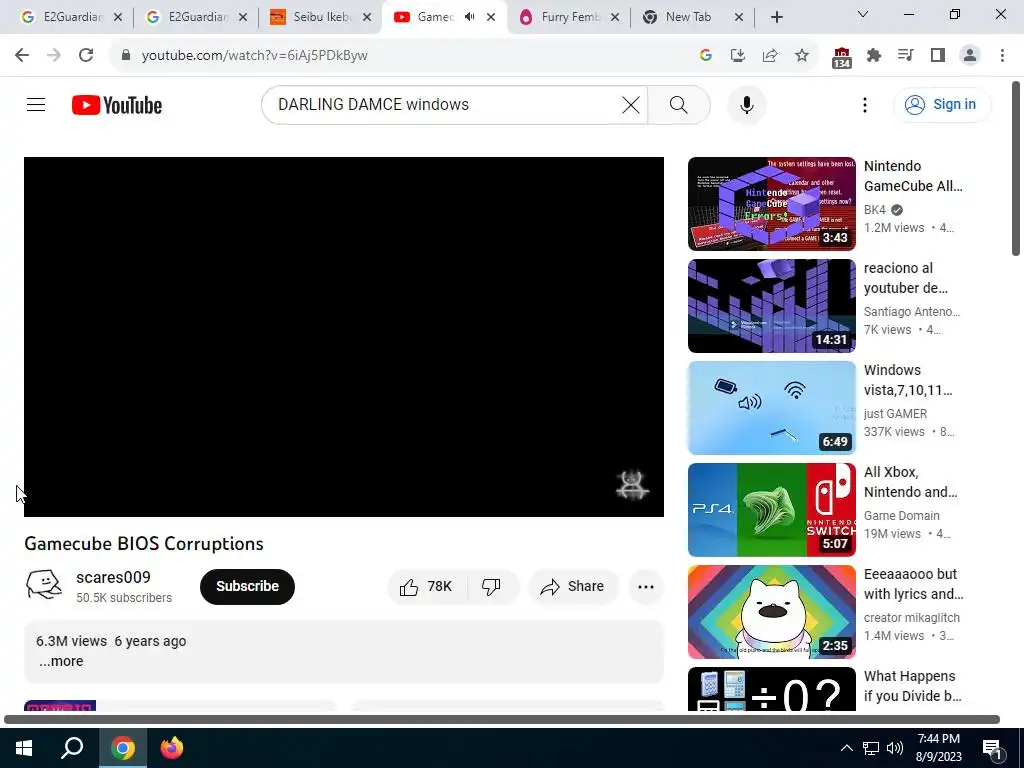Open system volume tray icon
This screenshot has height=768, width=1024.
(895, 748)
